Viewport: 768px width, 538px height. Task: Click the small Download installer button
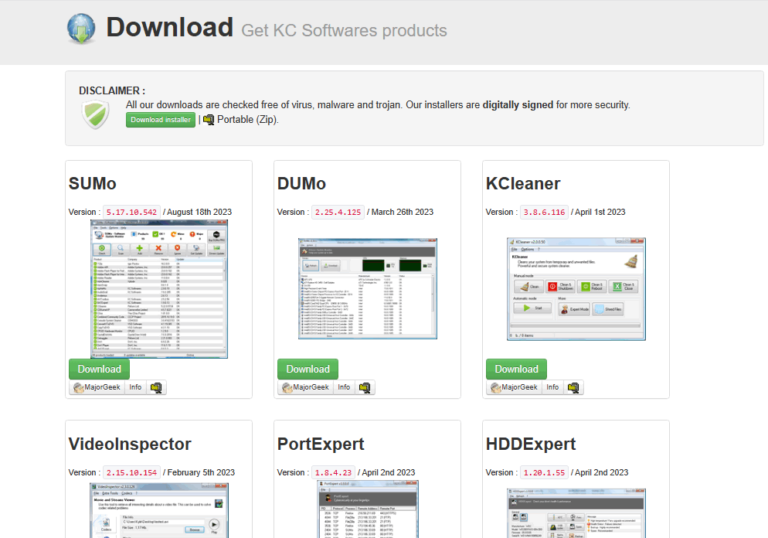tap(160, 120)
